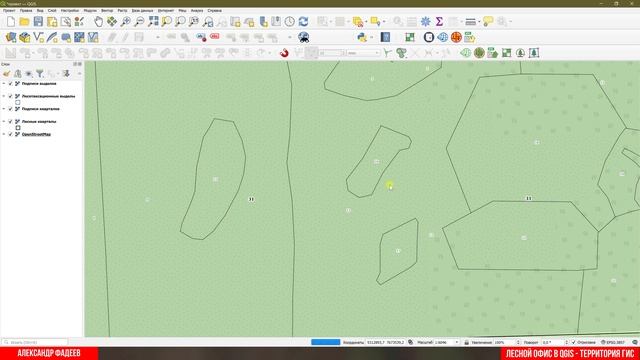The height and width of the screenshot is (360, 640).
Task: Open project using the yellow folder icon
Action: click(x=24, y=22)
